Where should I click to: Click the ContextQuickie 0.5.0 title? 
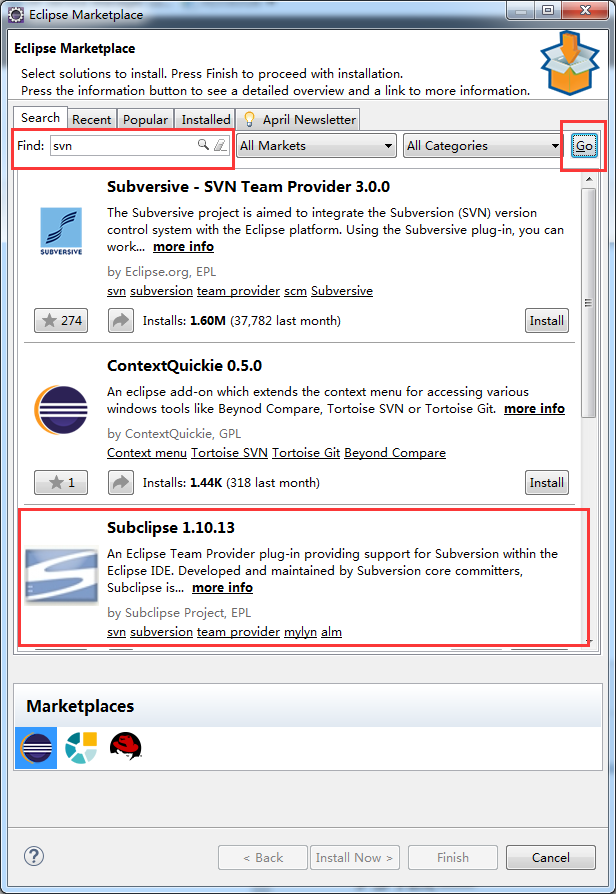tap(184, 365)
